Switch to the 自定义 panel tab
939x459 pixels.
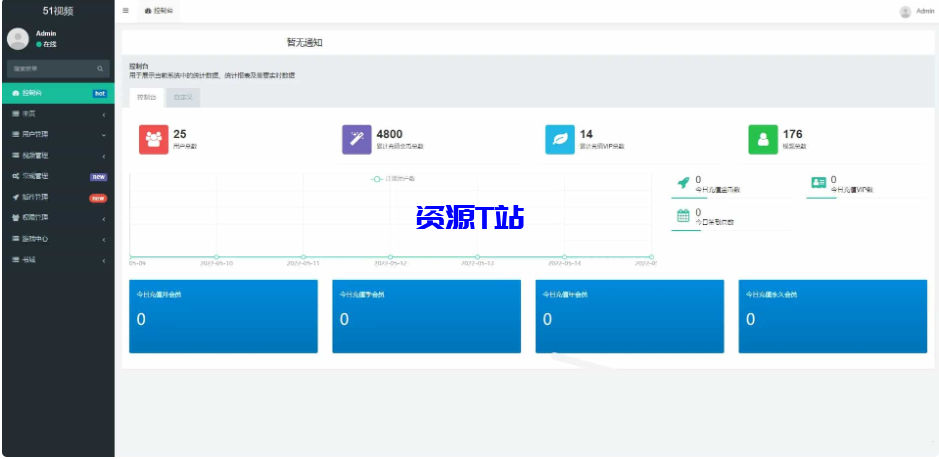(183, 97)
